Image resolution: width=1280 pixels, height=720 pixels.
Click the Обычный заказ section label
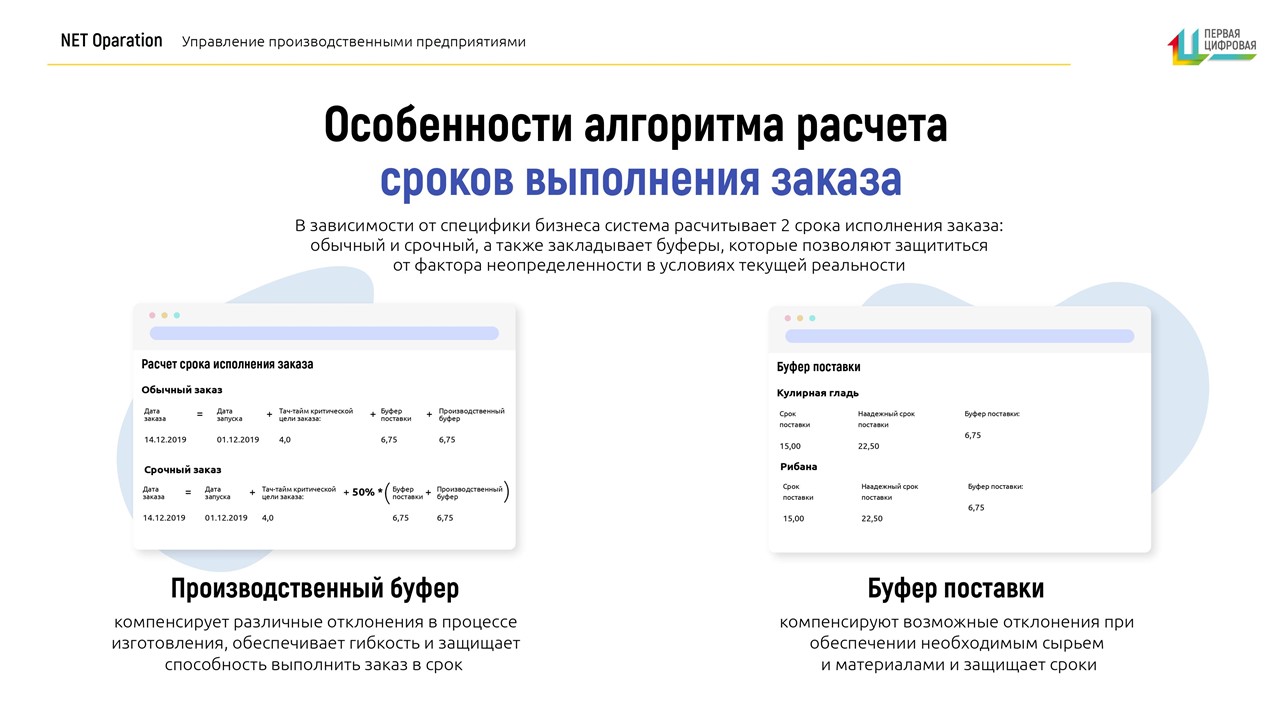pyautogui.click(x=182, y=389)
